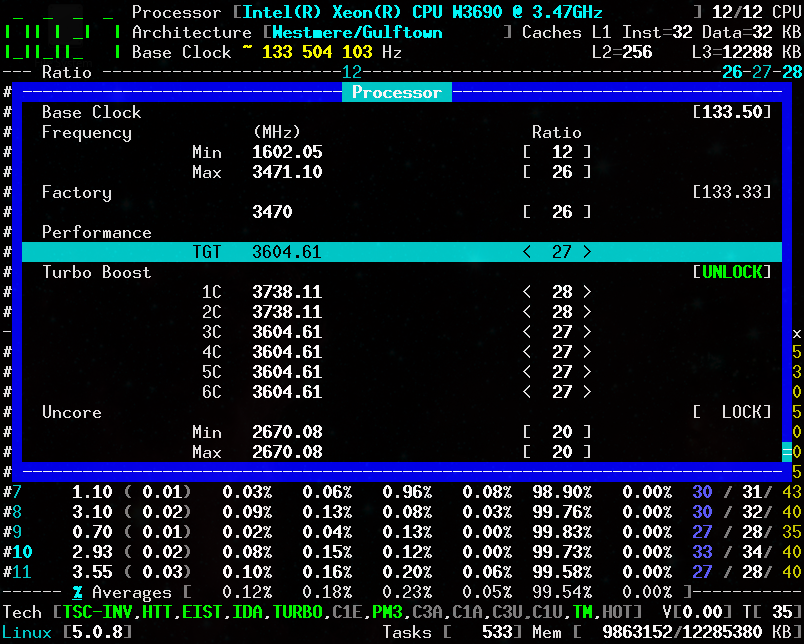Select core #9 row
Screen dimensions: 804x644
(402, 532)
